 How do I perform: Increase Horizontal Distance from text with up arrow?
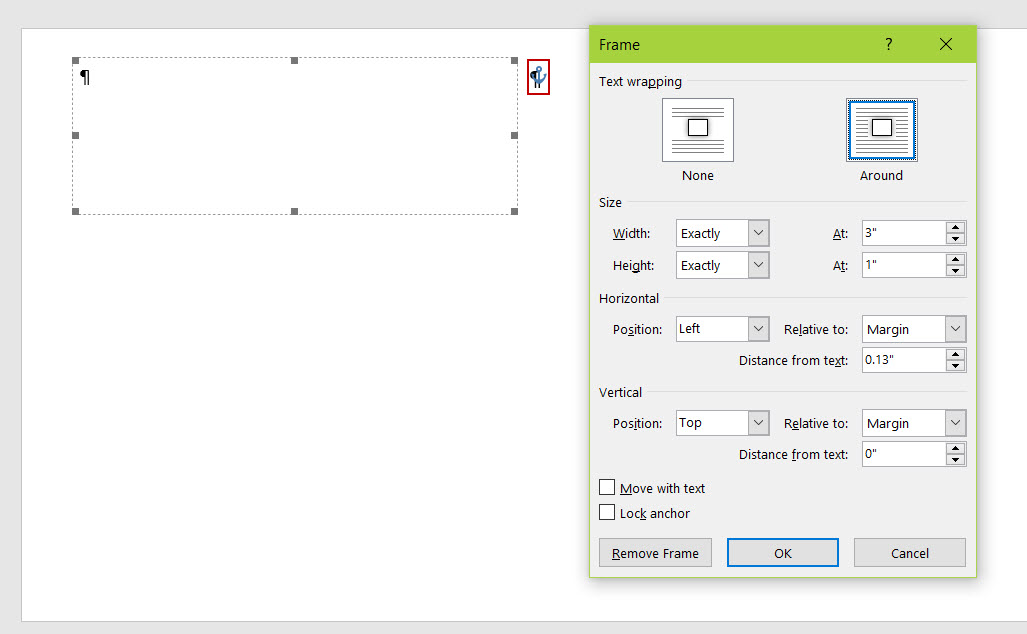[956, 354]
